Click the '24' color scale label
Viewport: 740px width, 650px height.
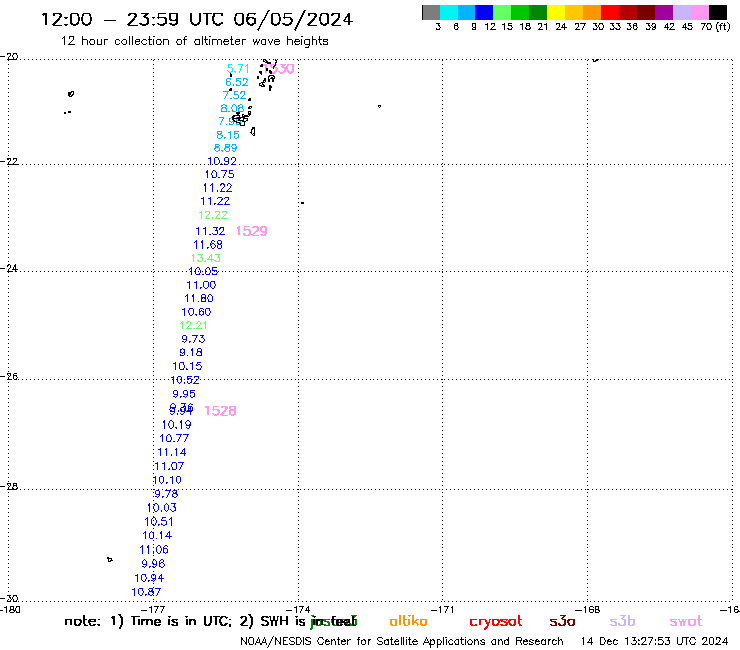pyautogui.click(x=561, y=27)
